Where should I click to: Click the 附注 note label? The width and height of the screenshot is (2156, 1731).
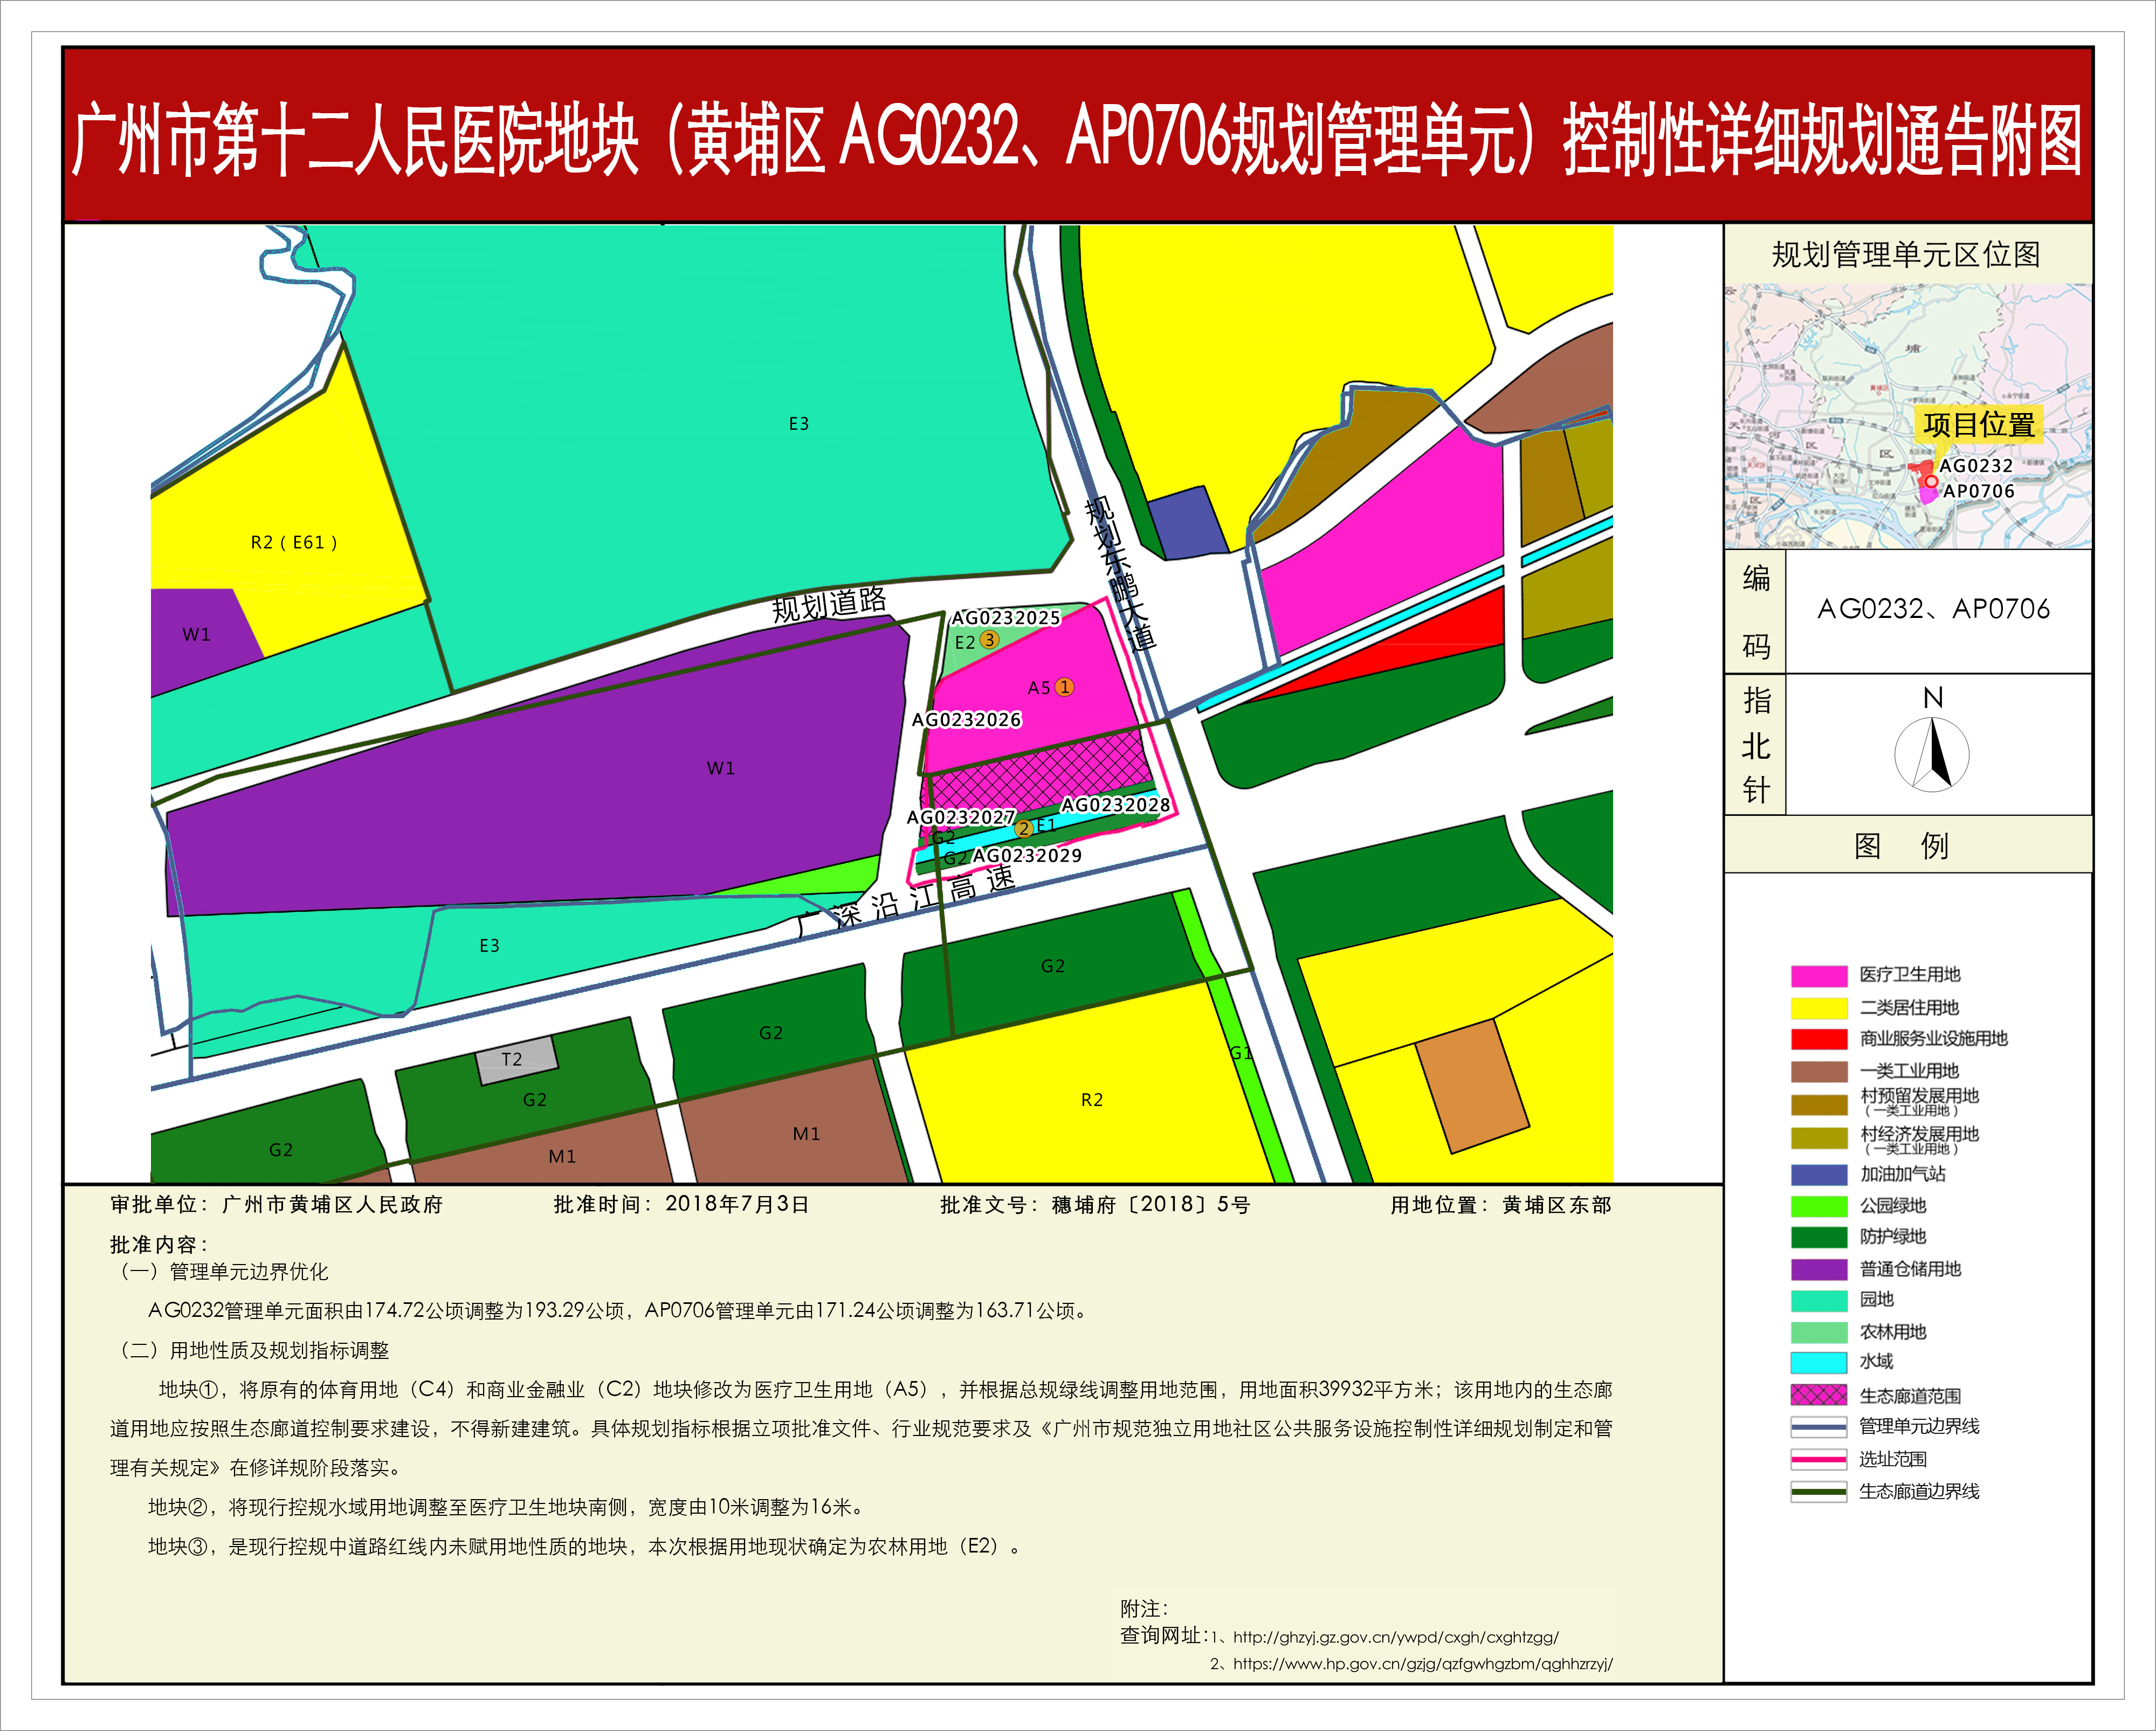tap(1144, 1609)
